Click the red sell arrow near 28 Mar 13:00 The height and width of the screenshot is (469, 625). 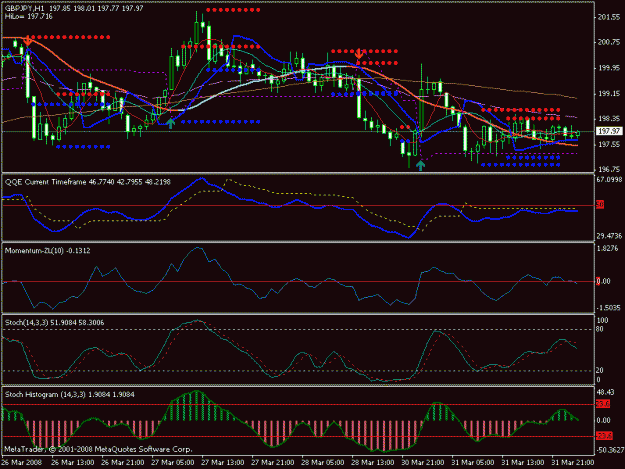[359, 54]
